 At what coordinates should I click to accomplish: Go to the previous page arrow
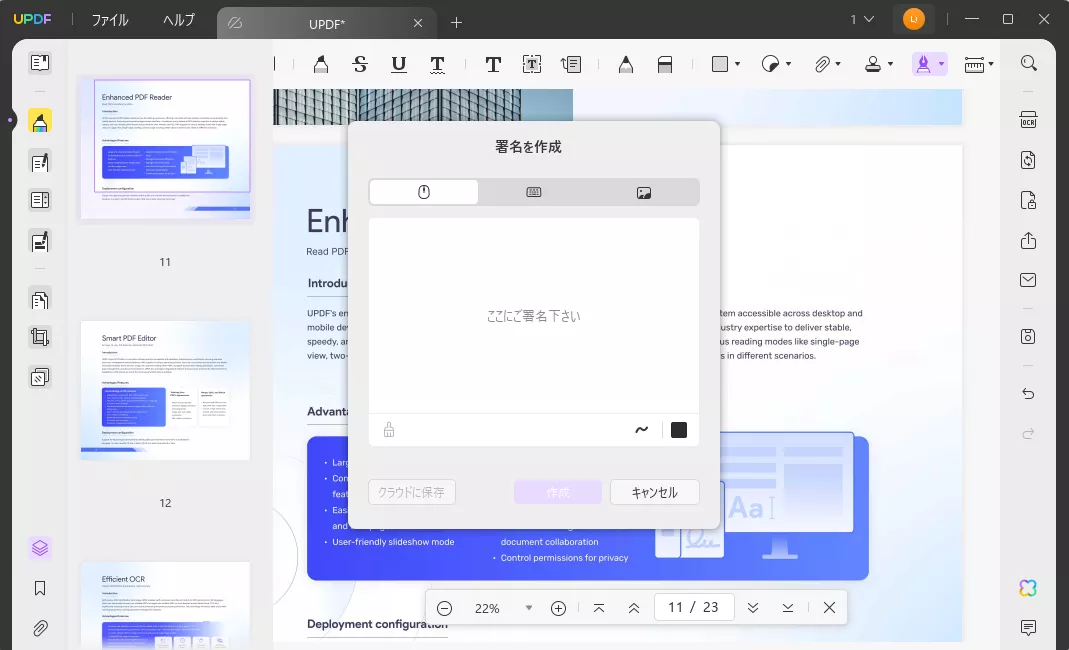click(633, 608)
